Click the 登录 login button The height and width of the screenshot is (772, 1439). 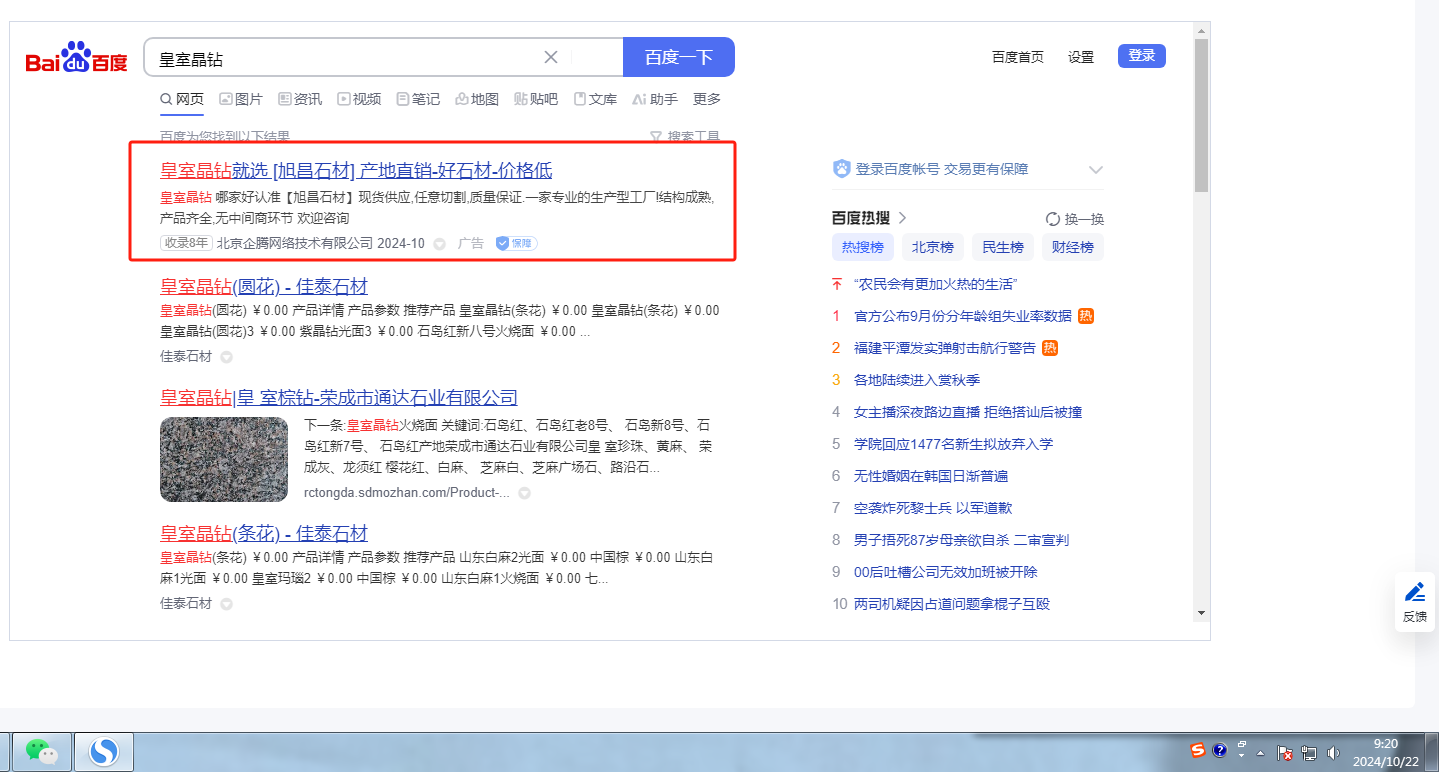pos(1141,56)
